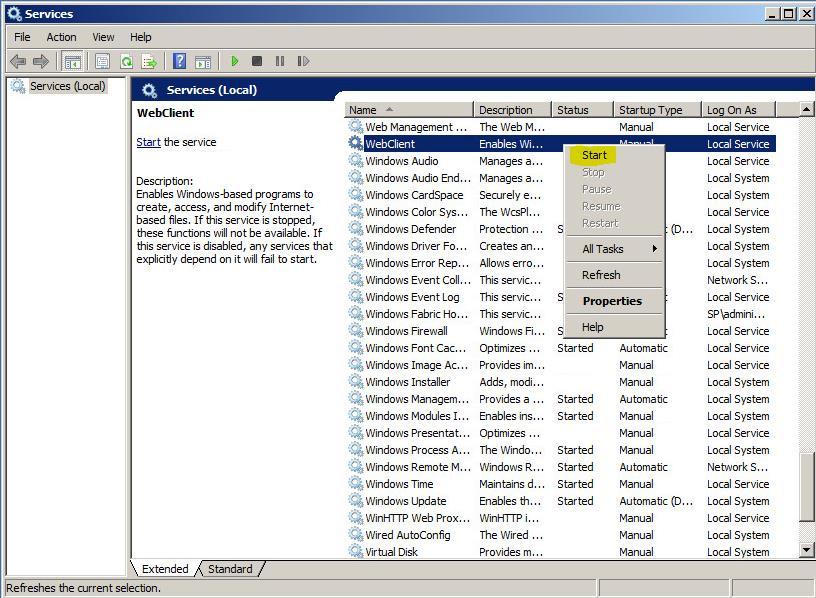
Task: Click Show/Hide Action Pane toolbar icon
Action: (x=203, y=61)
